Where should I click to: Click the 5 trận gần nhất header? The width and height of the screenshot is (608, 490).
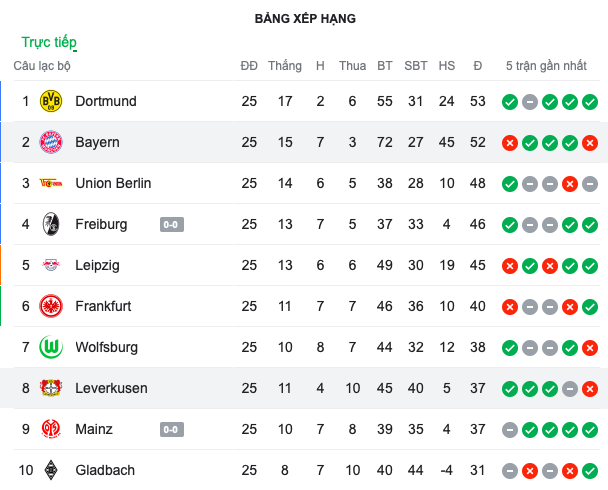[546, 66]
